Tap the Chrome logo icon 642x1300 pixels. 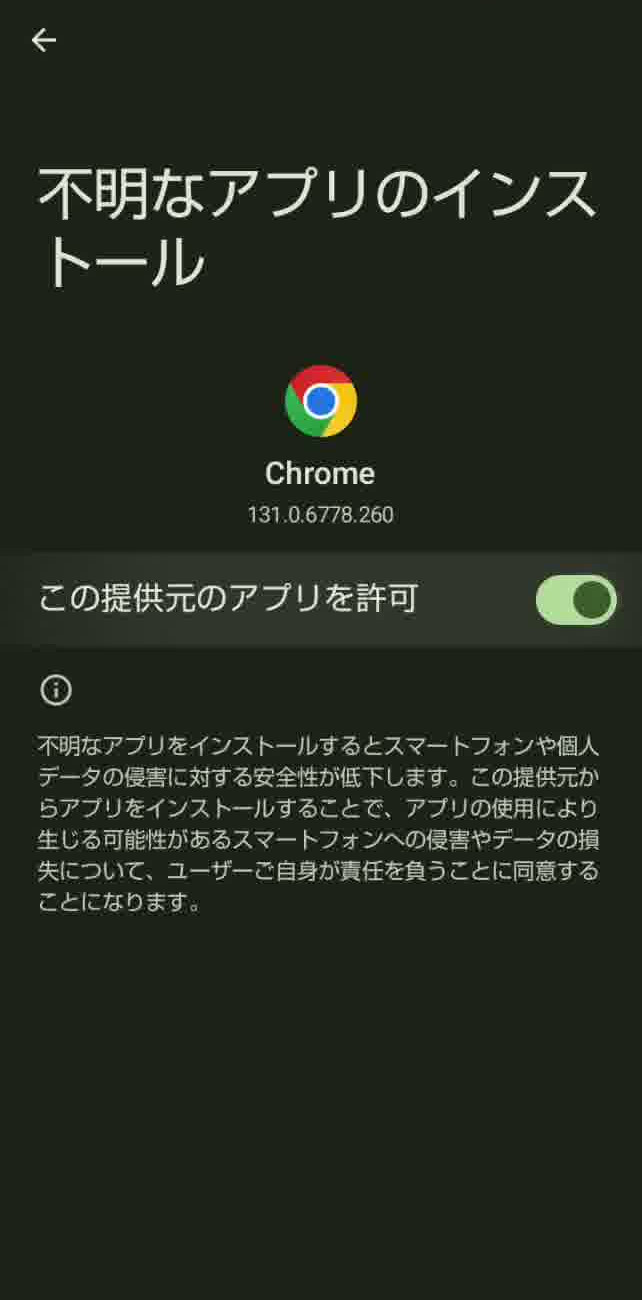pyautogui.click(x=321, y=401)
